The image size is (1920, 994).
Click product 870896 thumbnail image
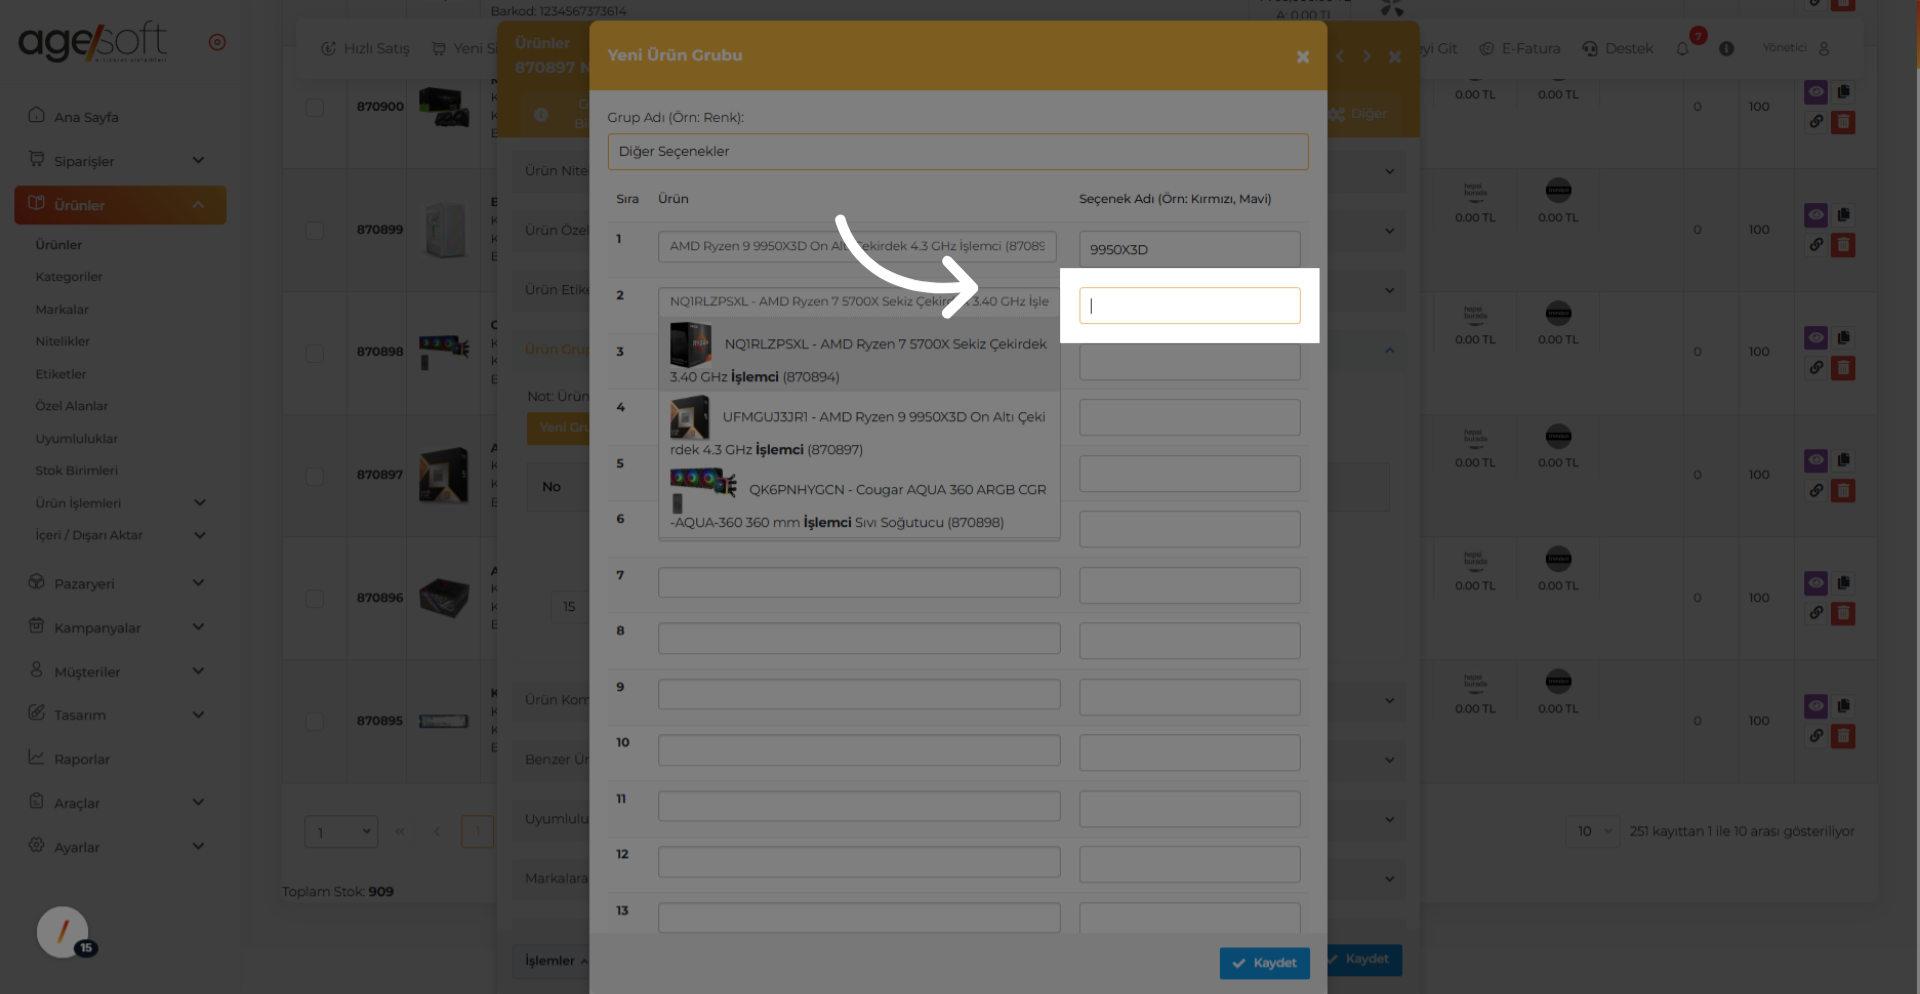444,598
